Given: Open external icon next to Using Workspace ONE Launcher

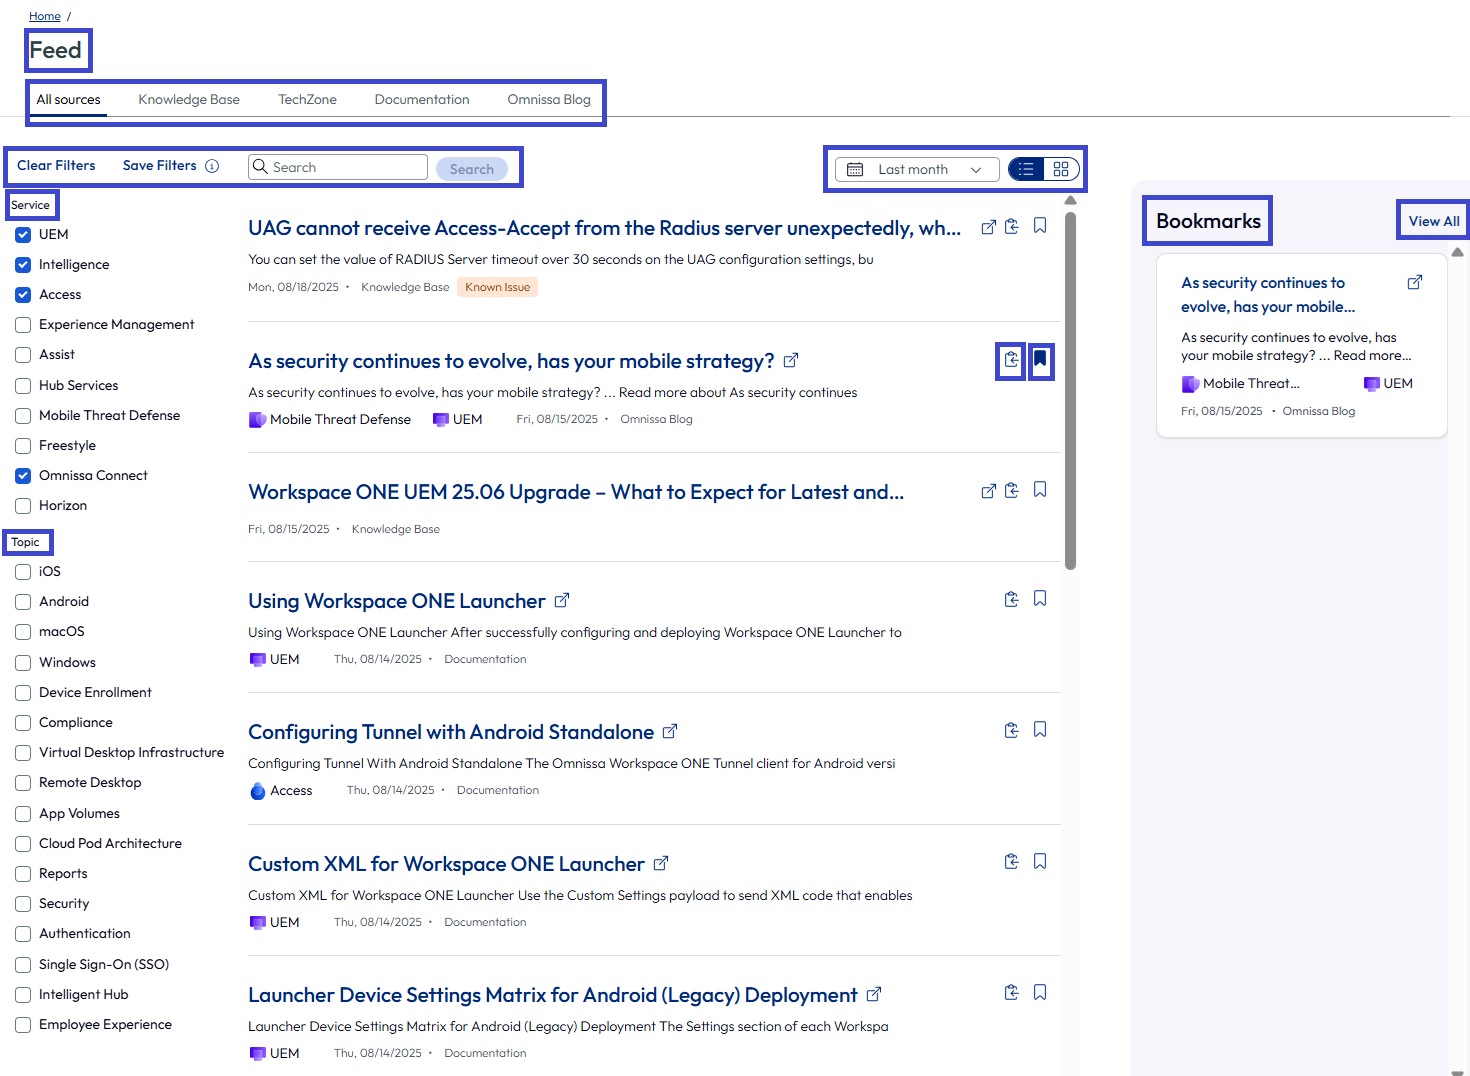Looking at the screenshot, I should point(562,600).
